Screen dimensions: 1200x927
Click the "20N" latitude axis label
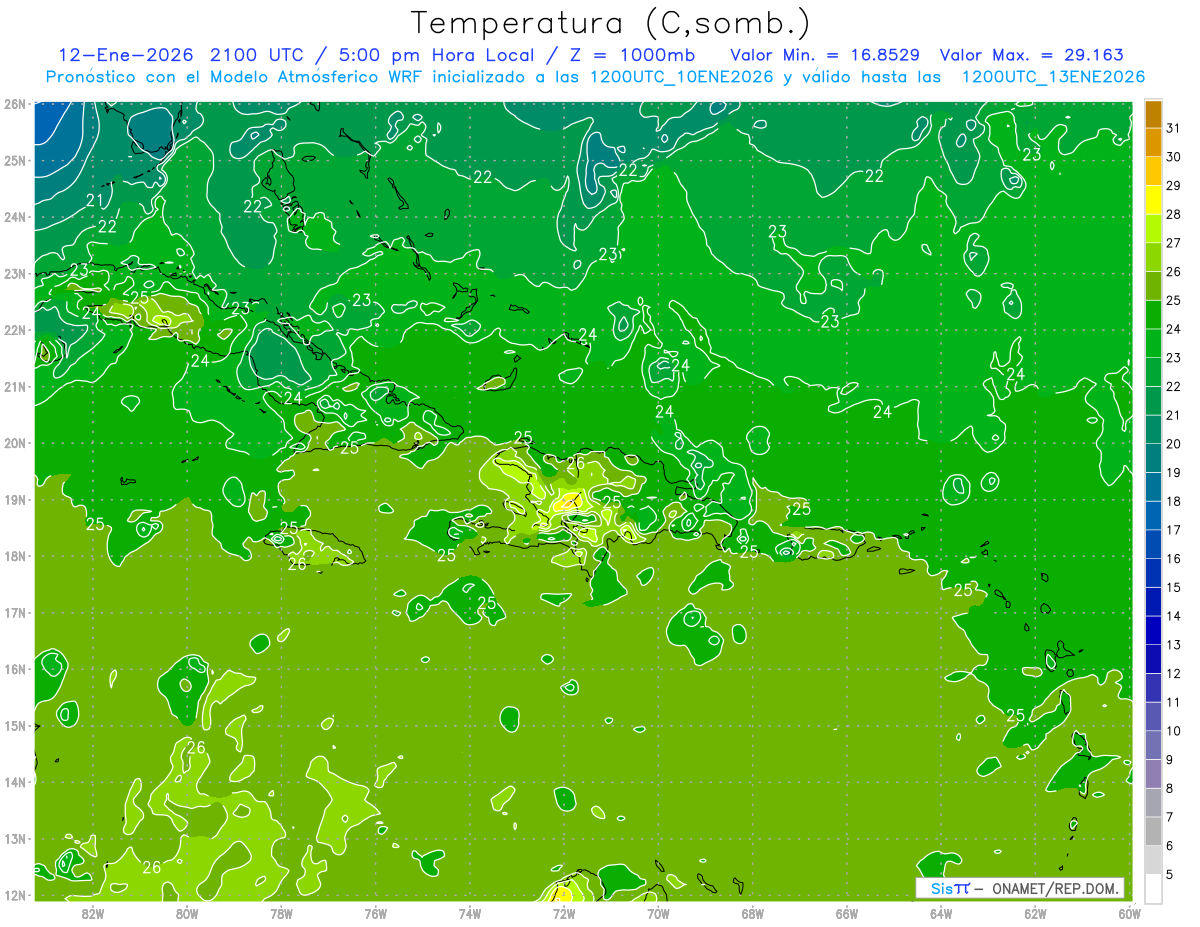pyautogui.click(x=14, y=443)
